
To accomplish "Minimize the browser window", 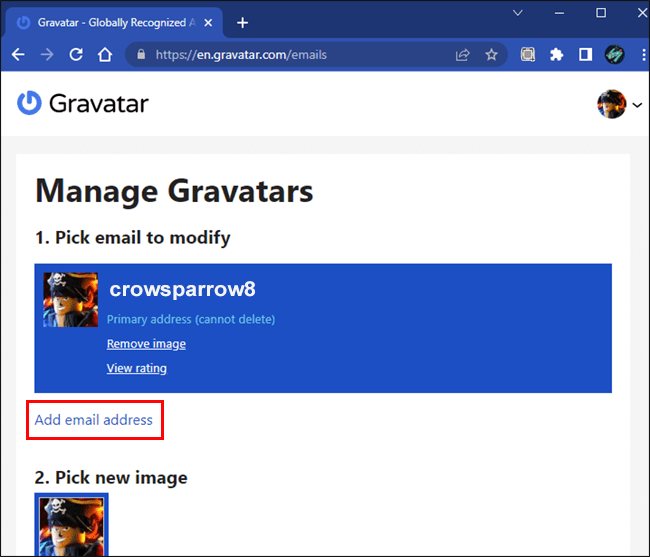I will tap(559, 13).
